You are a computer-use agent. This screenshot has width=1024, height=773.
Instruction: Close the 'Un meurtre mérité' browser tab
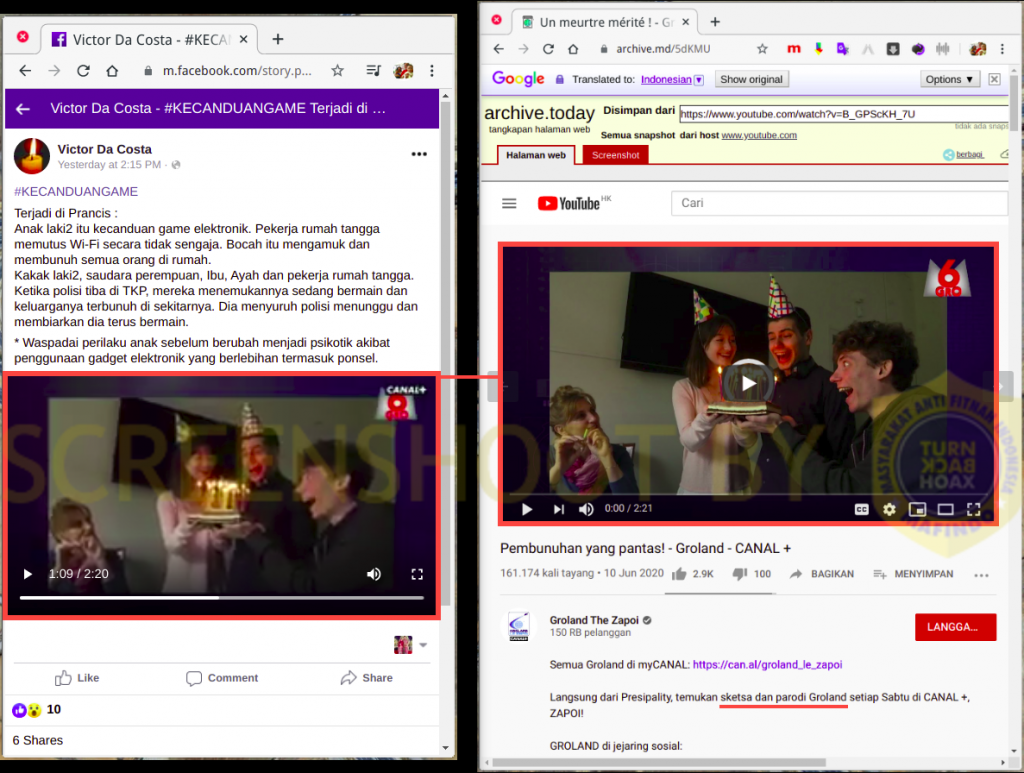[x=686, y=22]
